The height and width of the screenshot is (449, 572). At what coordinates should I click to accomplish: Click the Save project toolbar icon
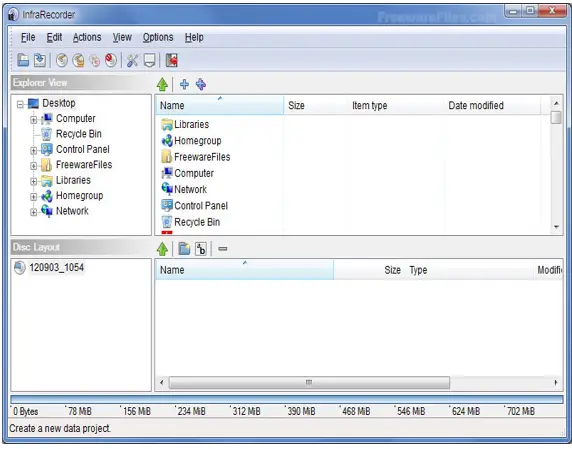pos(40,60)
